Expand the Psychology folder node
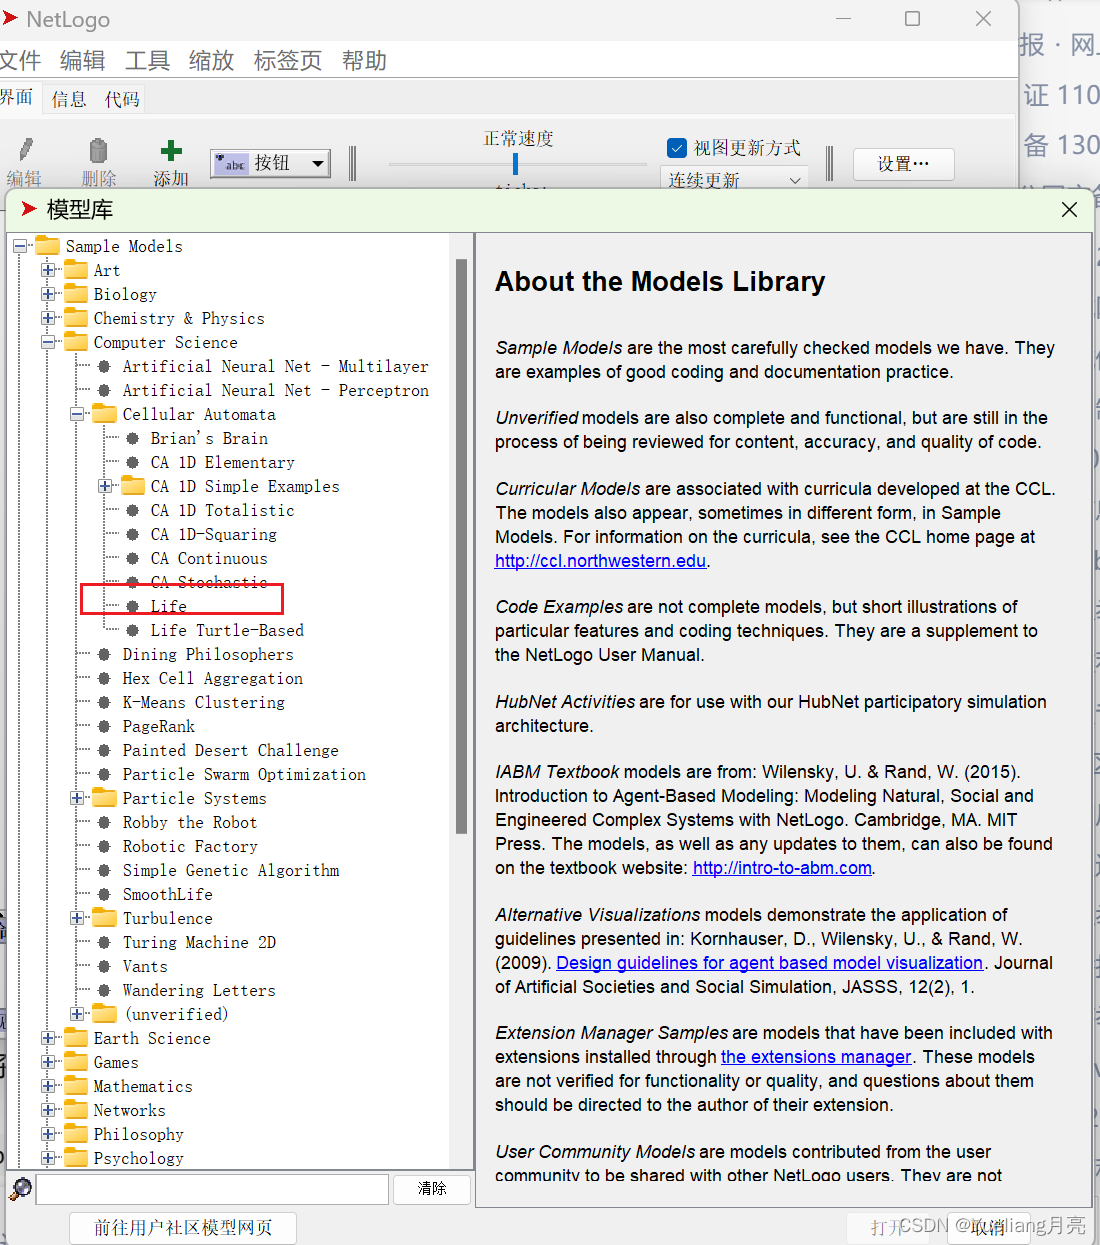Viewport: 1100px width, 1245px height. coord(48,1158)
